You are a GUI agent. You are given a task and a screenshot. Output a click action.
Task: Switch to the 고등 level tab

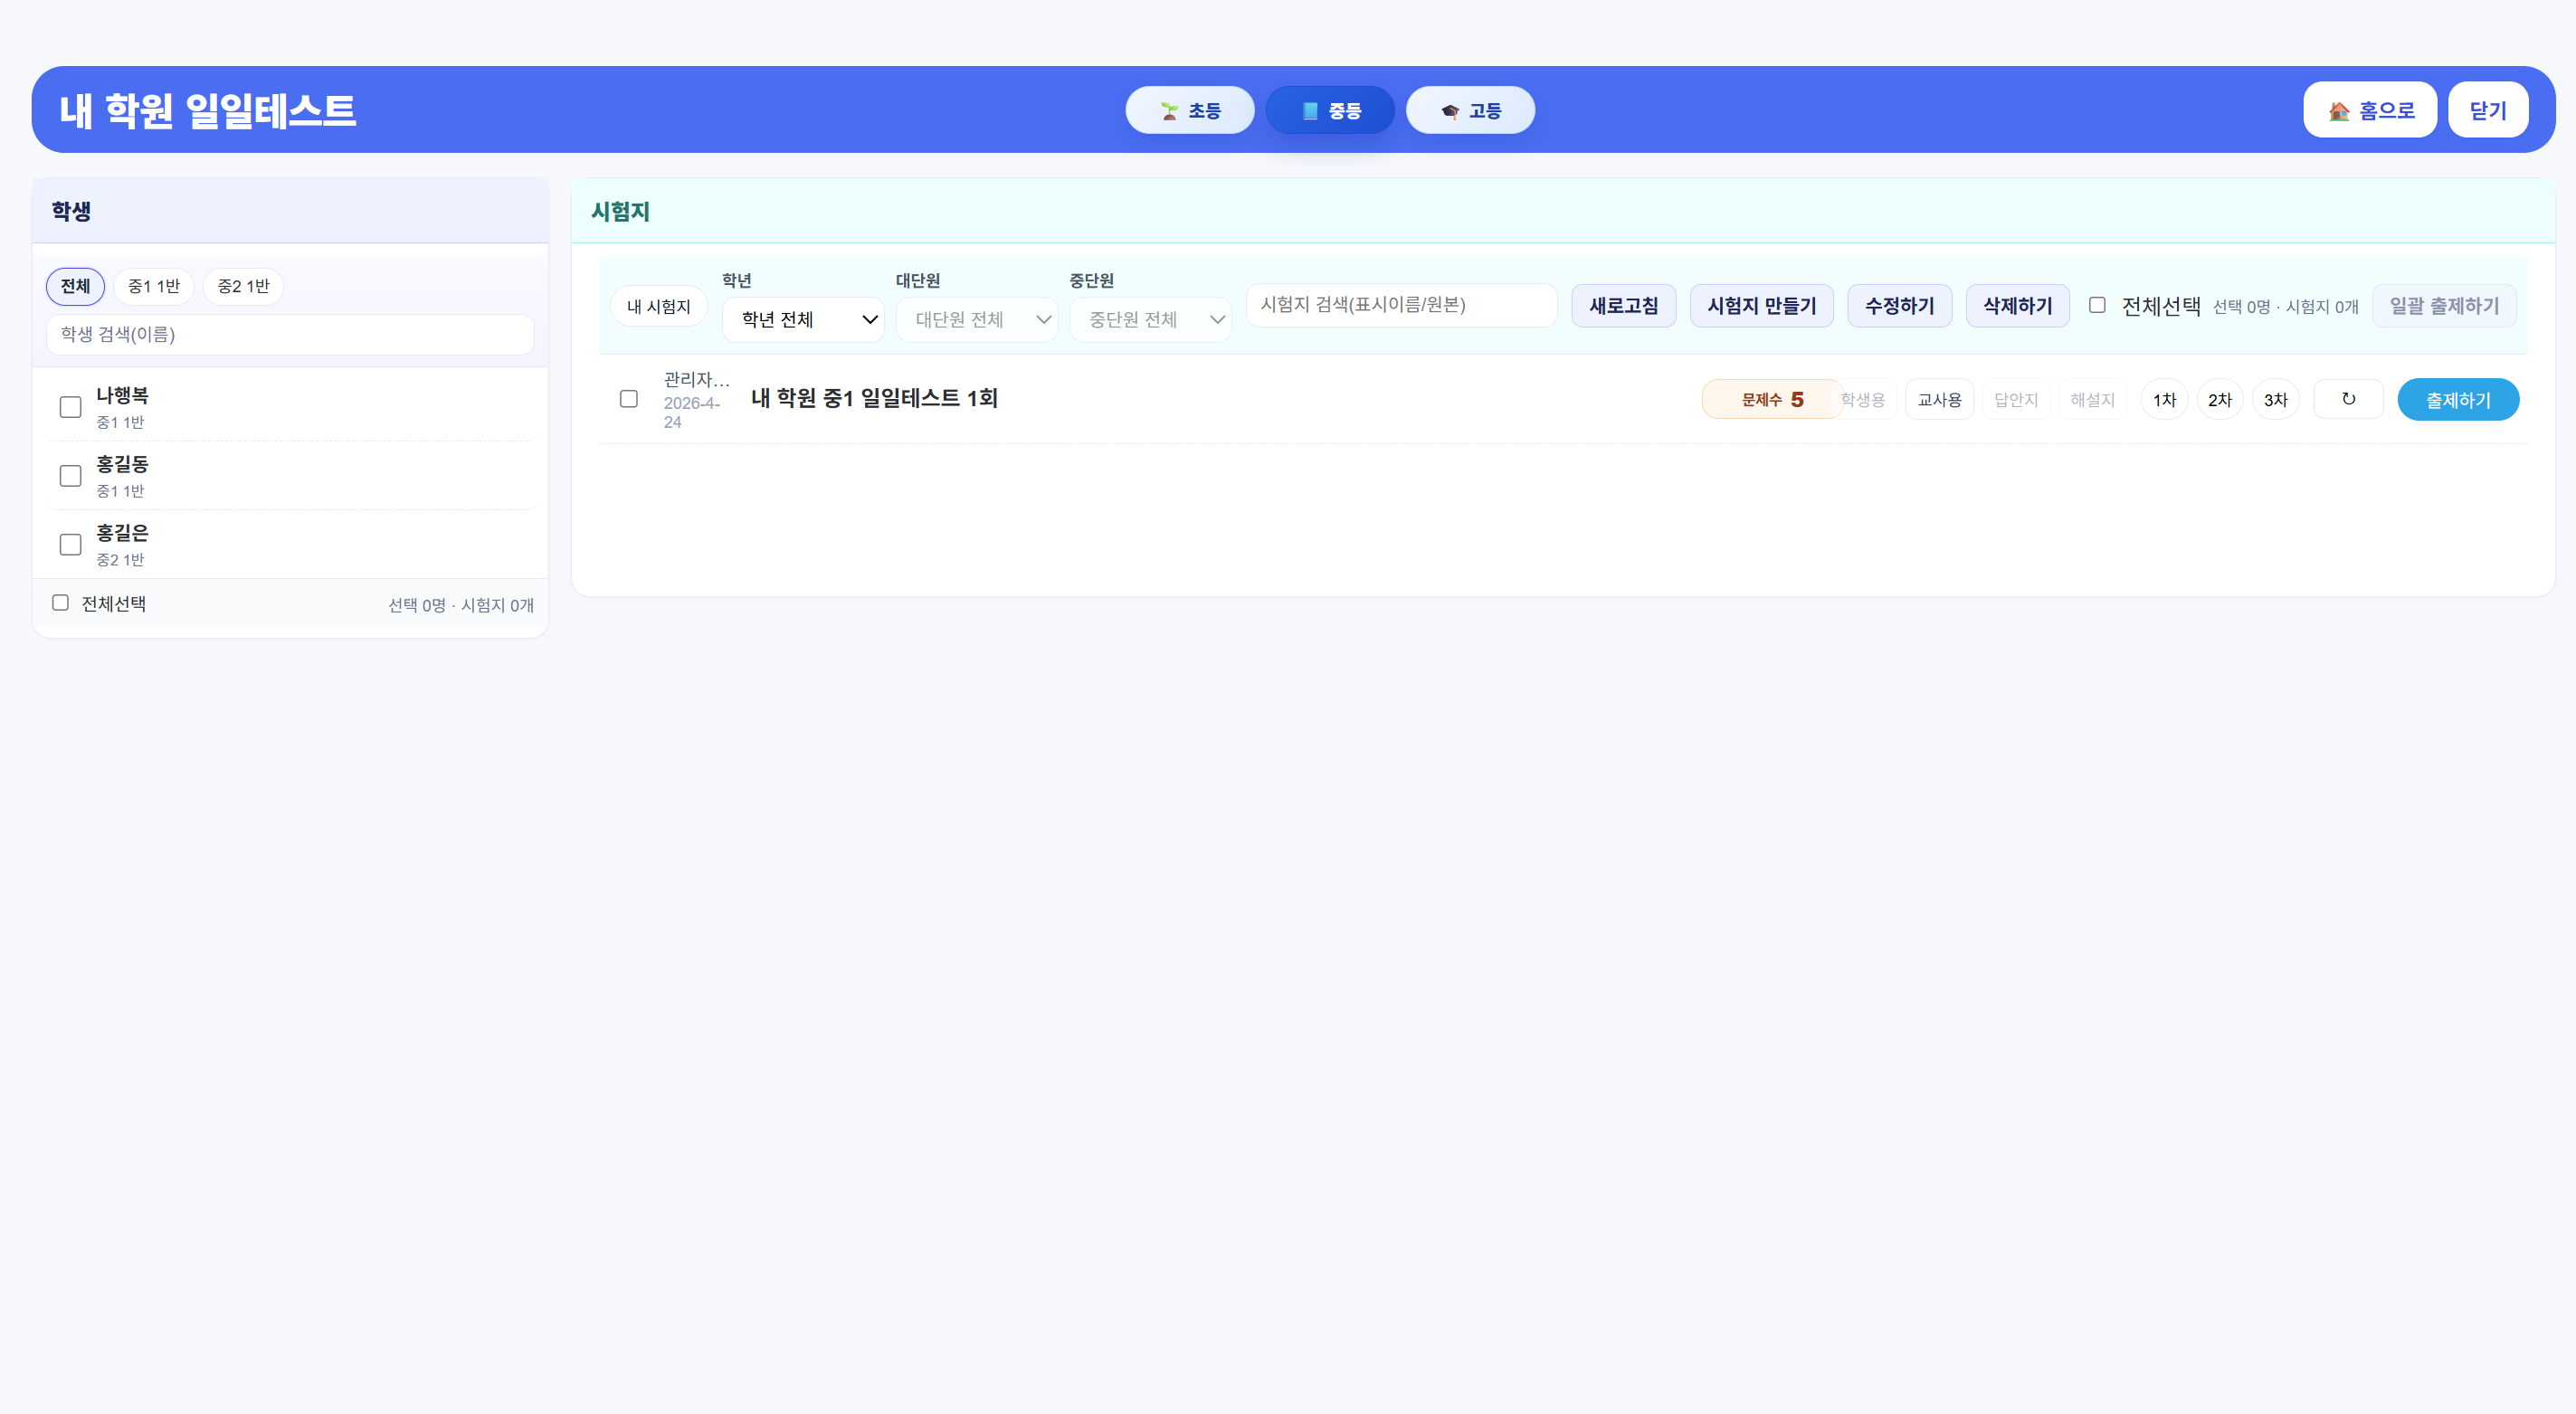pyautogui.click(x=1470, y=110)
